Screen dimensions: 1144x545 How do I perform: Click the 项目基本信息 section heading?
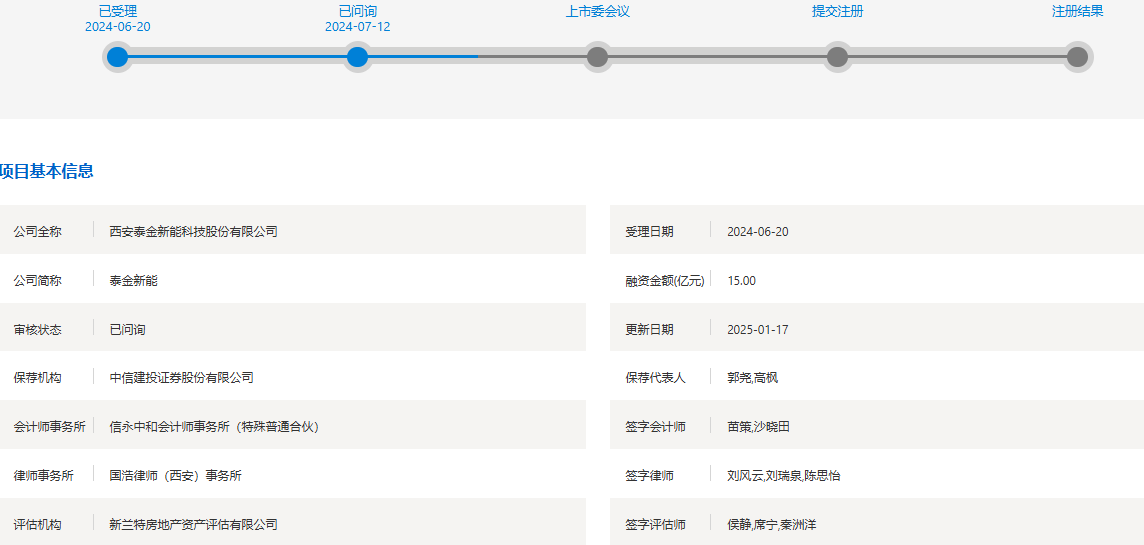tap(47, 171)
